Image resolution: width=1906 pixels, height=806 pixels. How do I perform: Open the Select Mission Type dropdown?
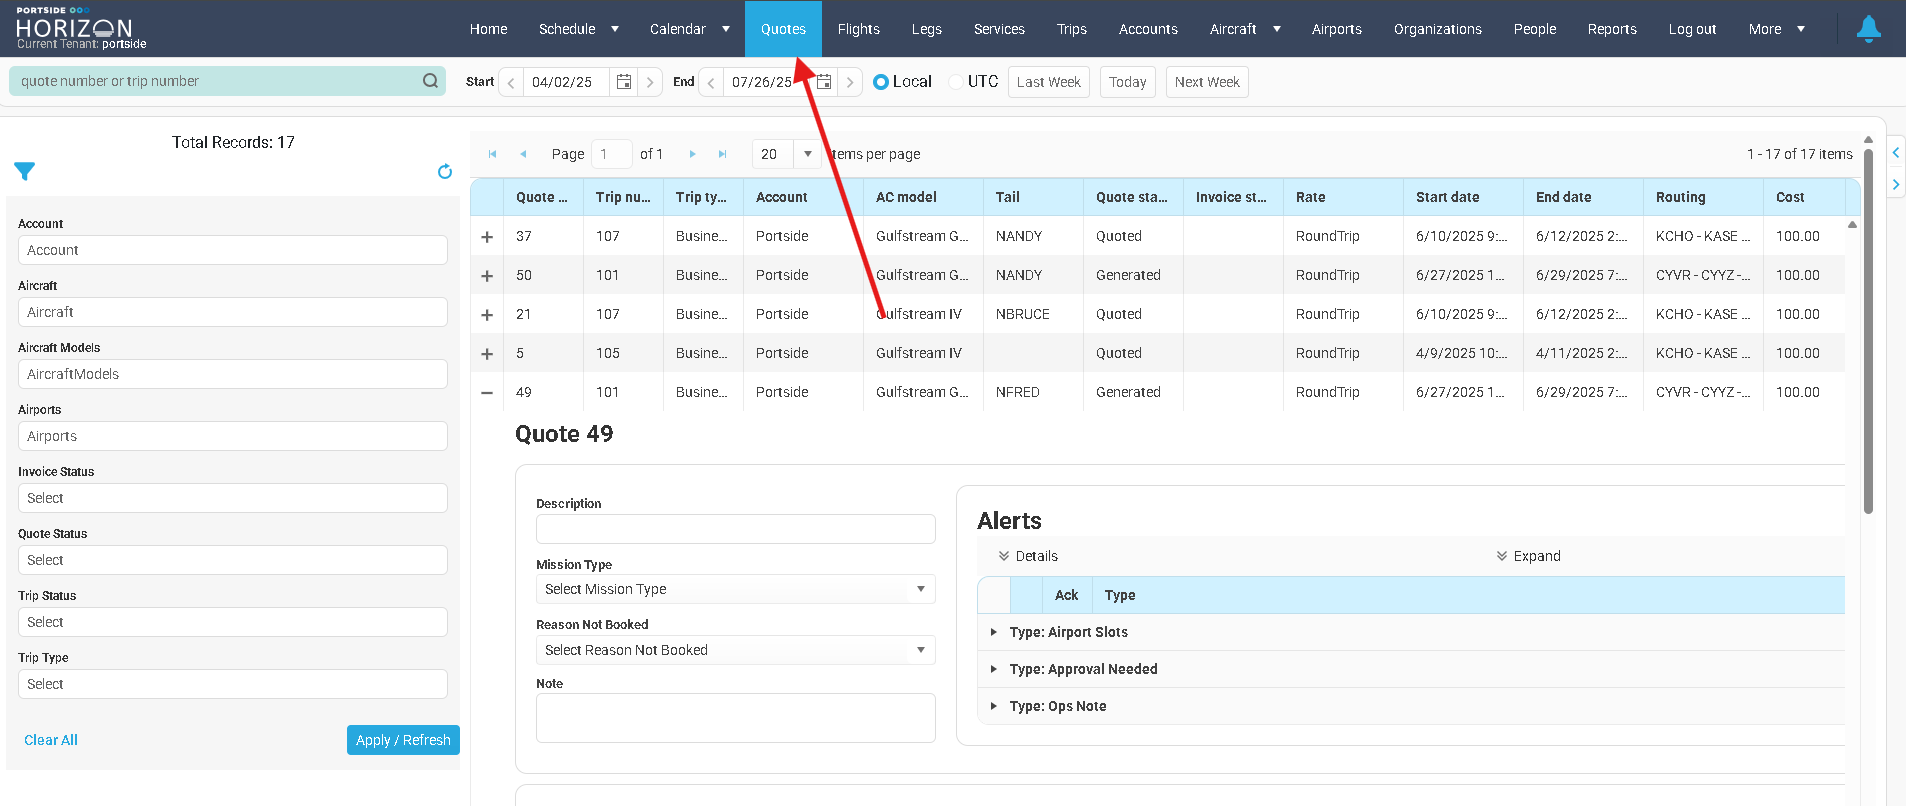click(x=735, y=589)
